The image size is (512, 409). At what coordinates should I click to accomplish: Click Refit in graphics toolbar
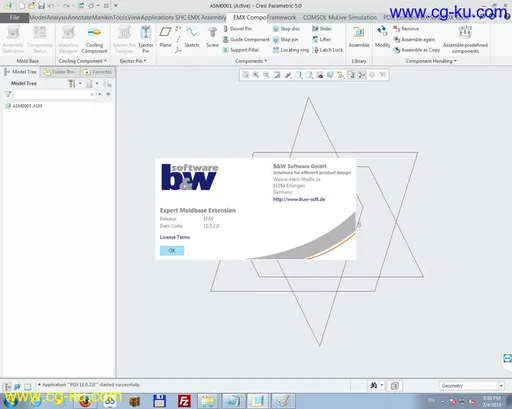[x=245, y=75]
